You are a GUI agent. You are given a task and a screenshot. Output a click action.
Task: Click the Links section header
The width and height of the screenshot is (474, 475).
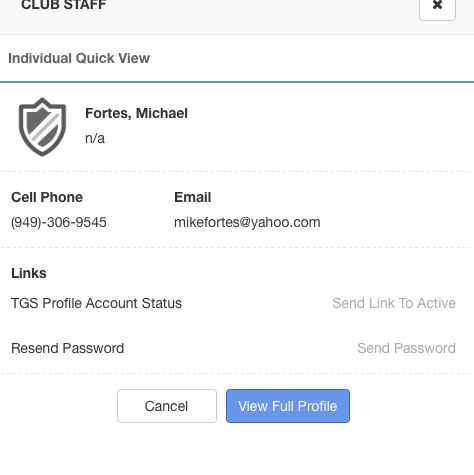pos(29,273)
